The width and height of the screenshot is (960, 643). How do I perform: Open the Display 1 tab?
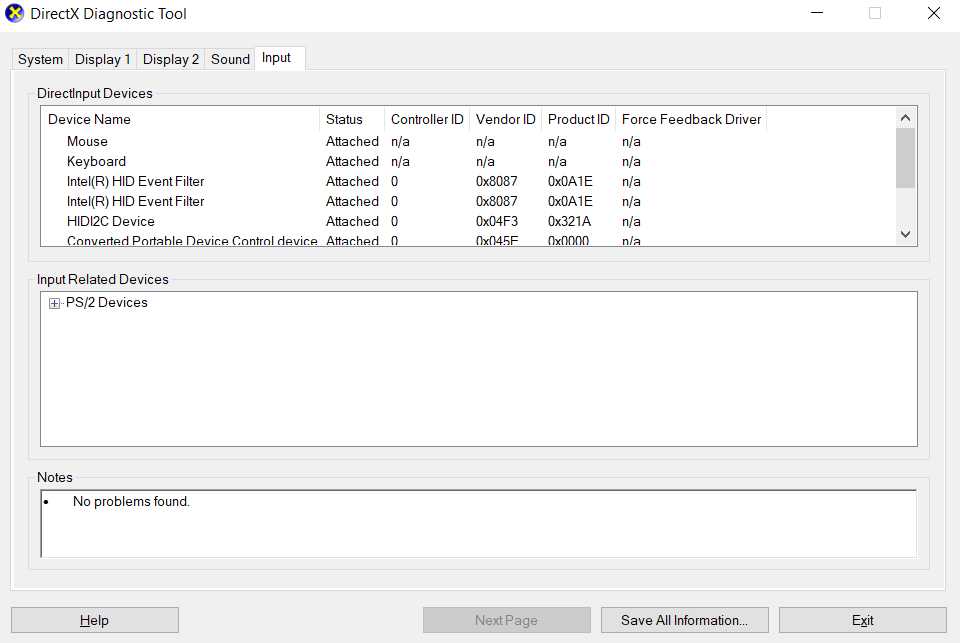tap(103, 59)
